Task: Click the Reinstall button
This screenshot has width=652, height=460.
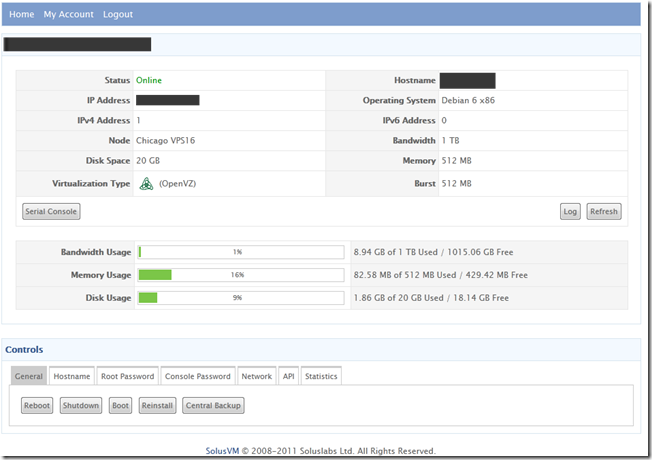Action: pyautogui.click(x=157, y=405)
